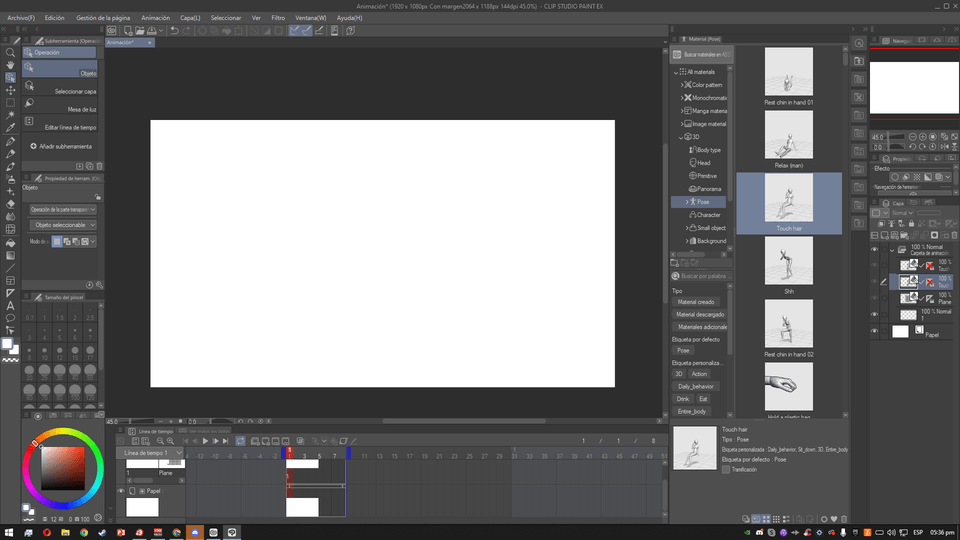Select the Text tool
The height and width of the screenshot is (540, 960).
(x=10, y=306)
